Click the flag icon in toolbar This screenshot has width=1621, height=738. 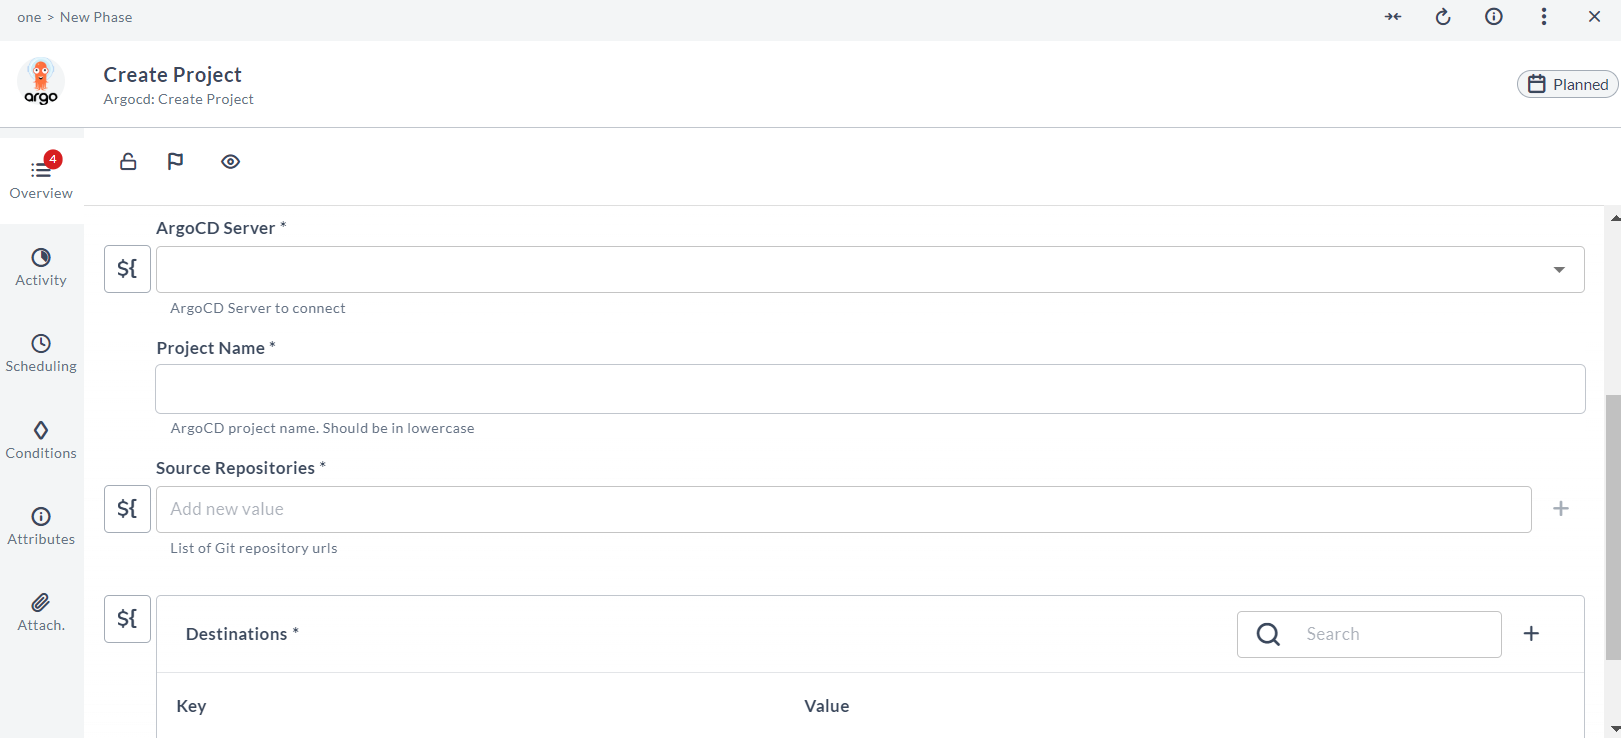pyautogui.click(x=175, y=162)
